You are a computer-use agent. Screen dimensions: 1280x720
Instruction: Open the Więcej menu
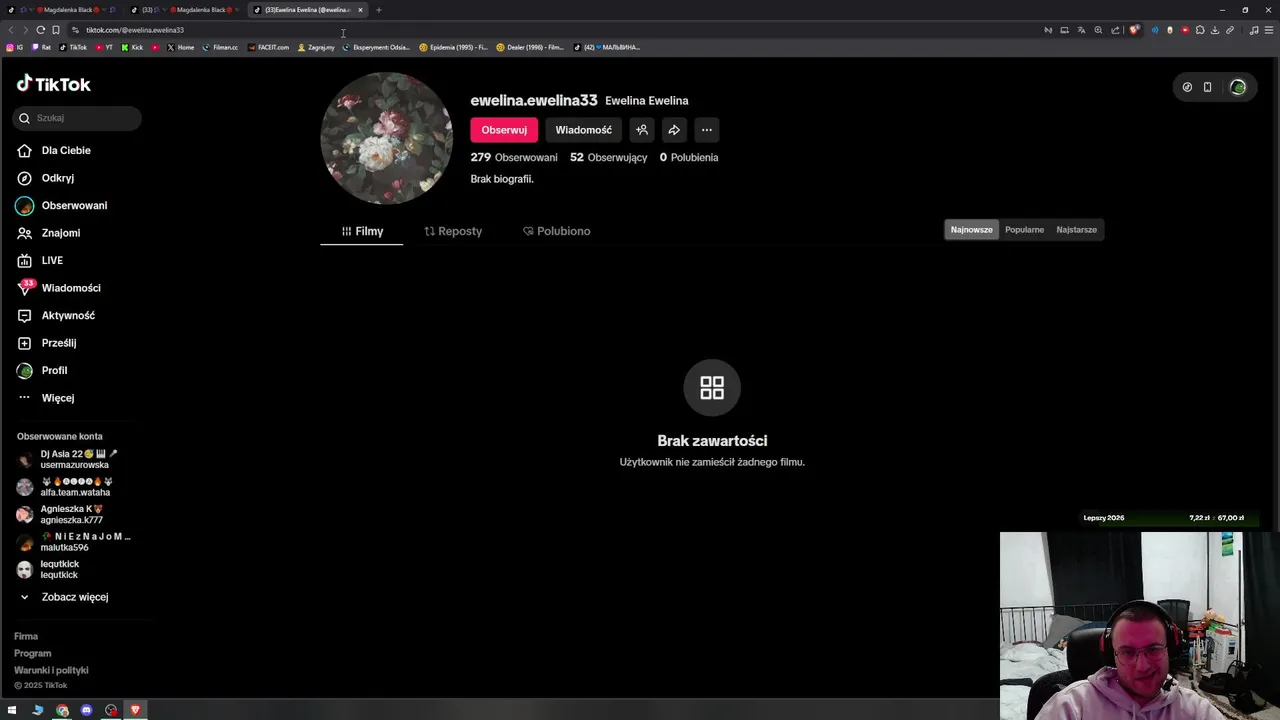point(45,398)
